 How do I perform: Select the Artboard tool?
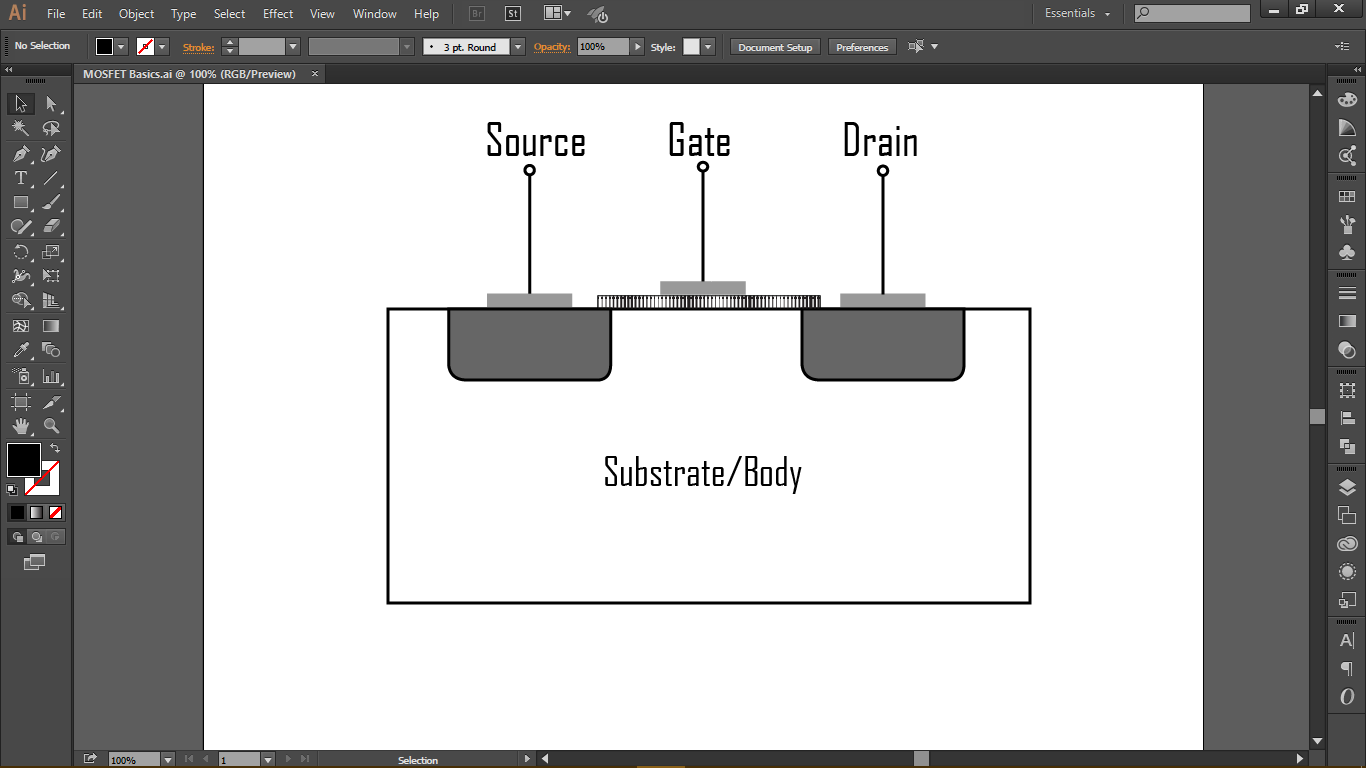pos(21,402)
